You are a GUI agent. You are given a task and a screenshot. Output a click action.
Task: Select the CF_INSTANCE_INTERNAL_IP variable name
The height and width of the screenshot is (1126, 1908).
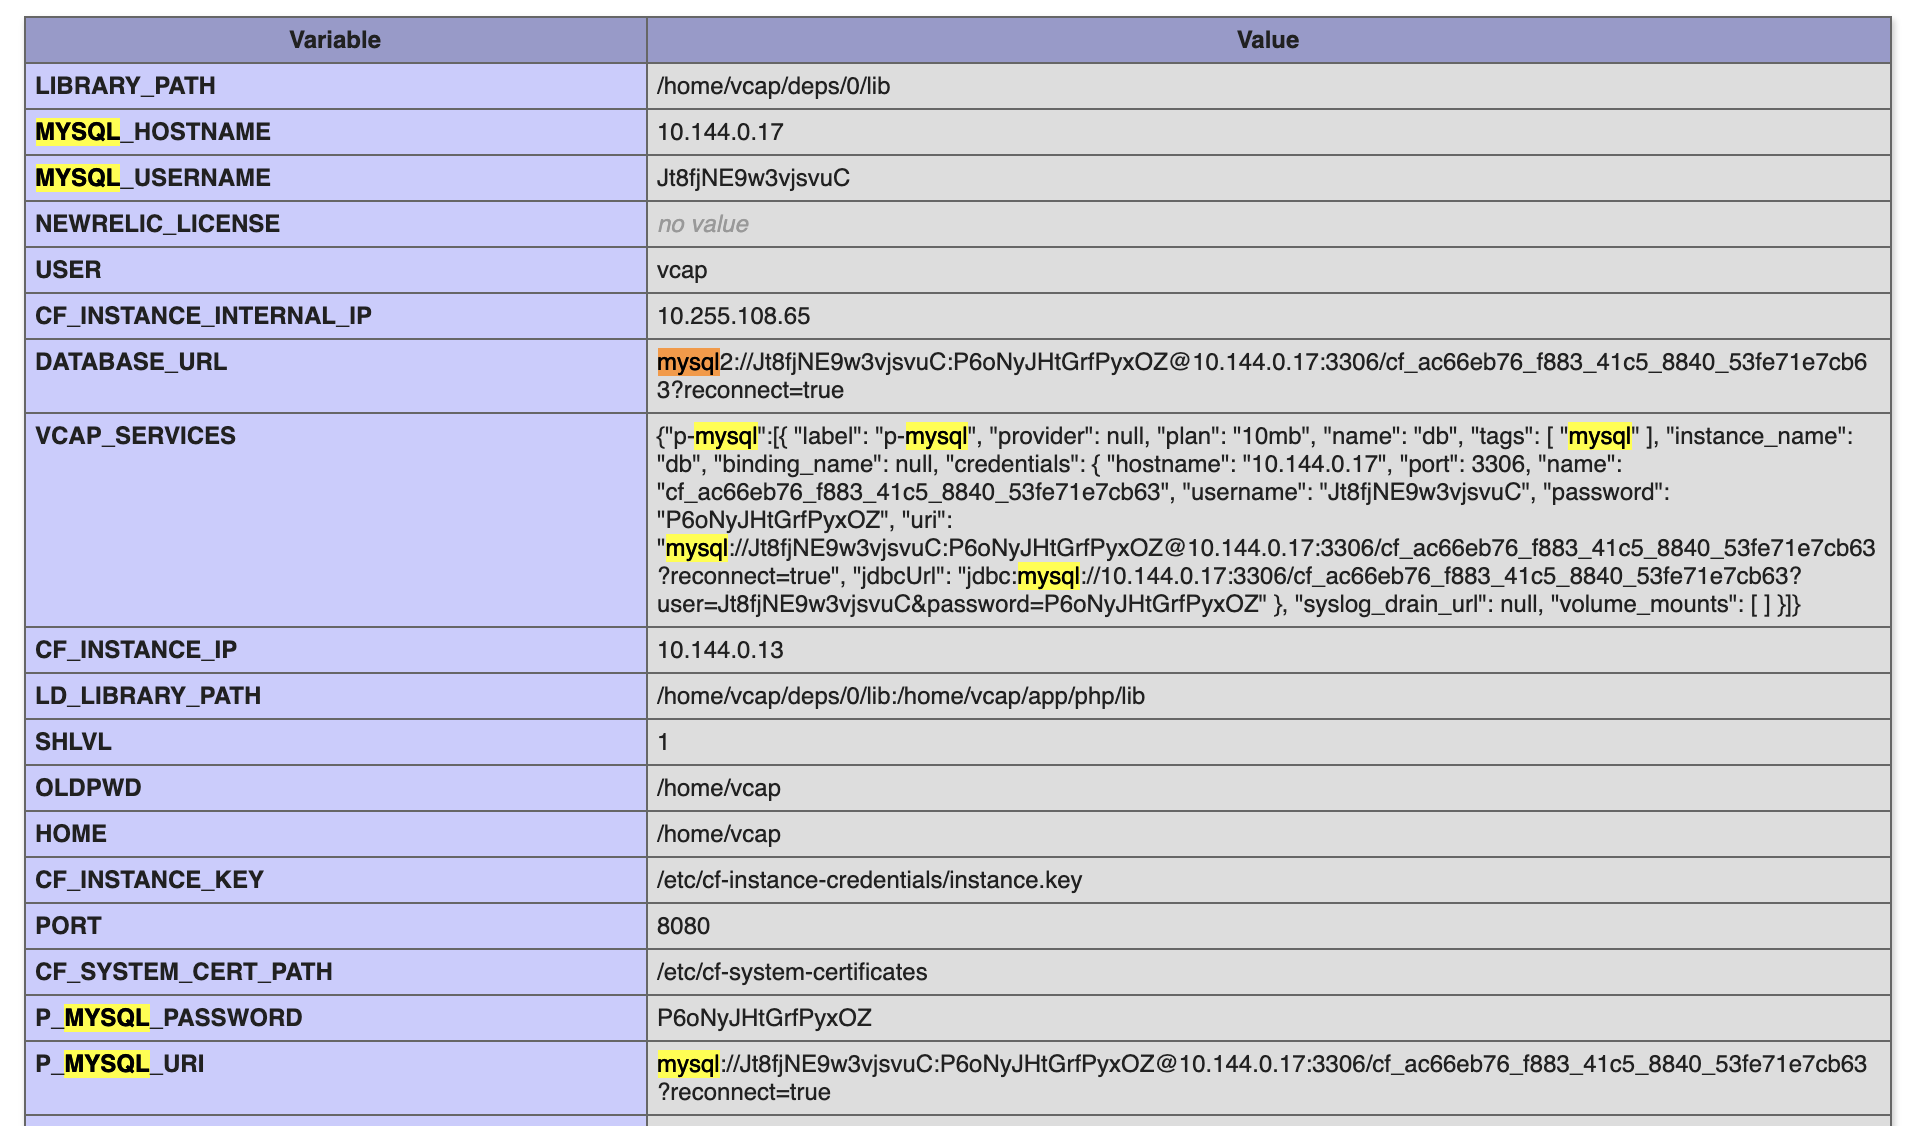point(203,316)
